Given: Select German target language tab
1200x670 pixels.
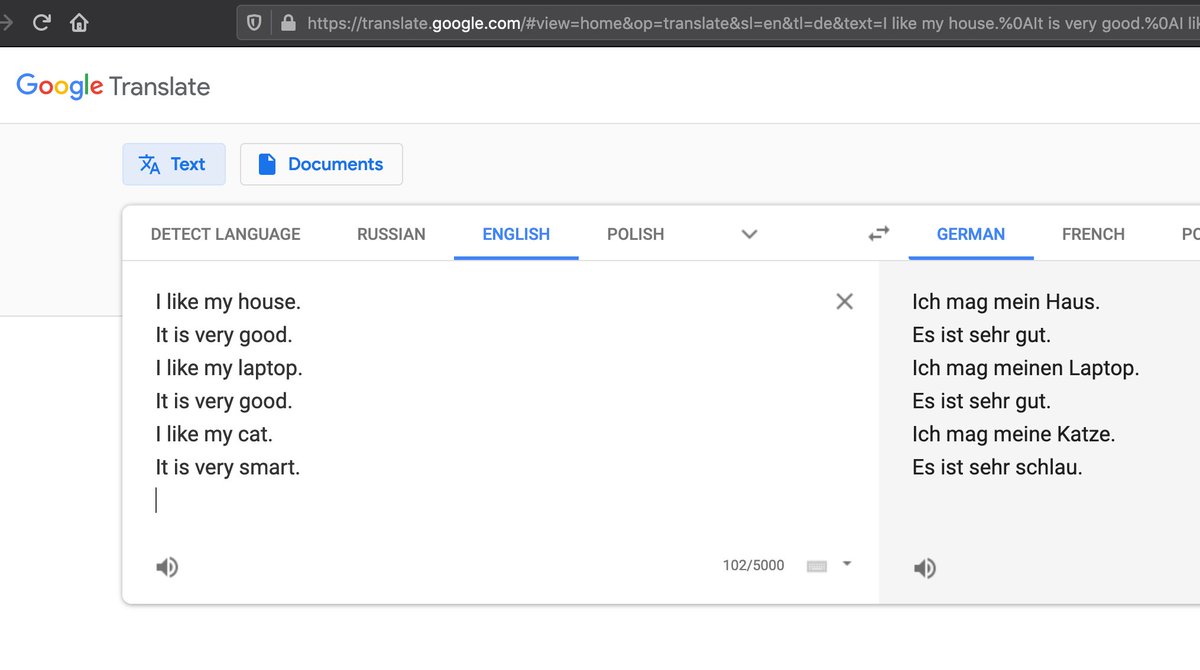Looking at the screenshot, I should pyautogui.click(x=971, y=234).
